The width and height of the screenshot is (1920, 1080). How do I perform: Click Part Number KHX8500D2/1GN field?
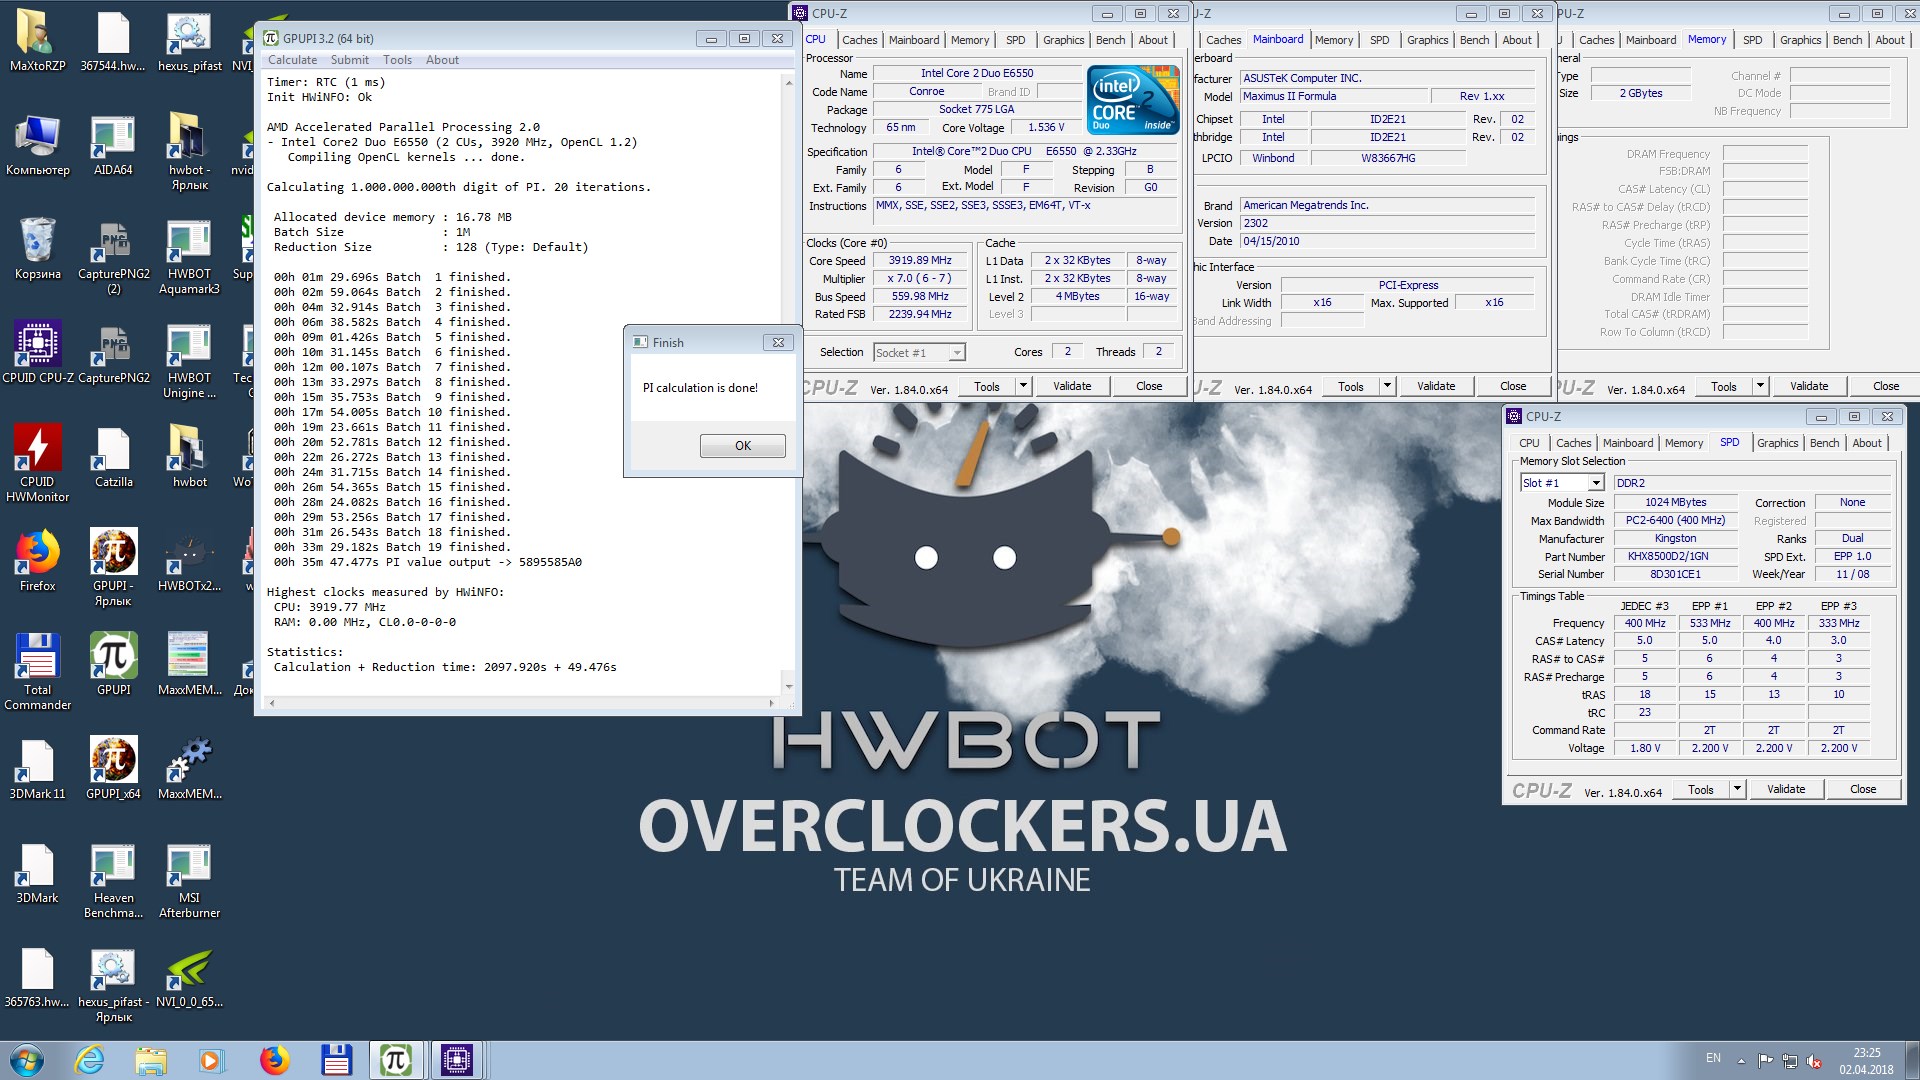(x=1675, y=556)
